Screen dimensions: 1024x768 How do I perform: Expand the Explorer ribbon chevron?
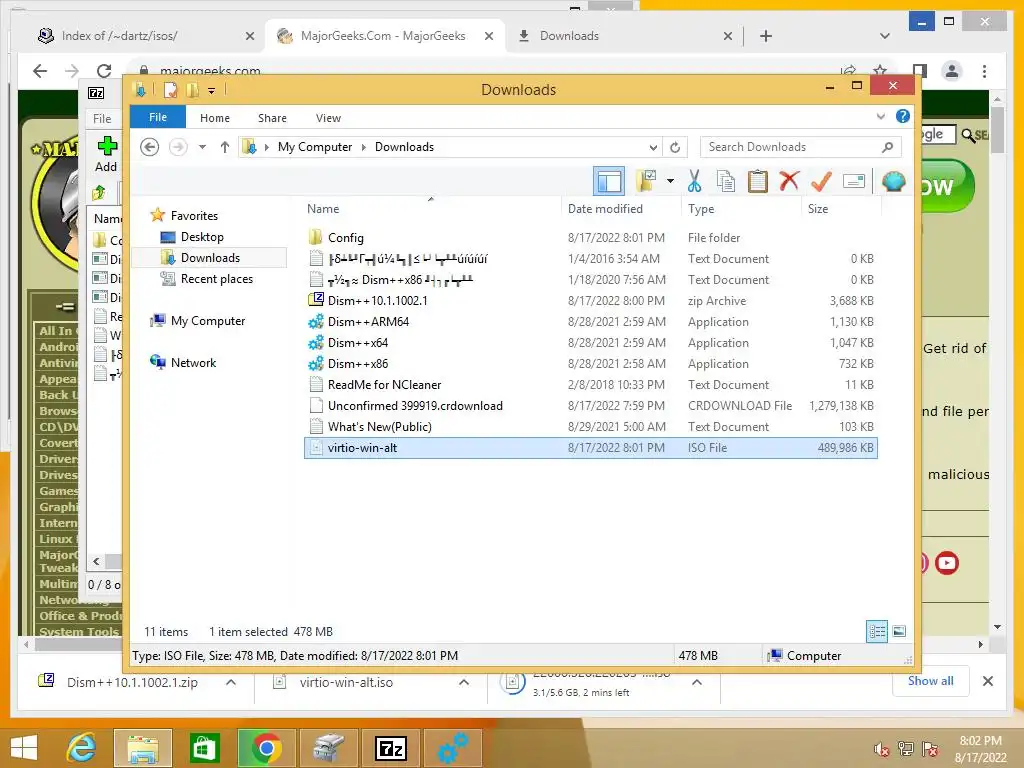880,117
